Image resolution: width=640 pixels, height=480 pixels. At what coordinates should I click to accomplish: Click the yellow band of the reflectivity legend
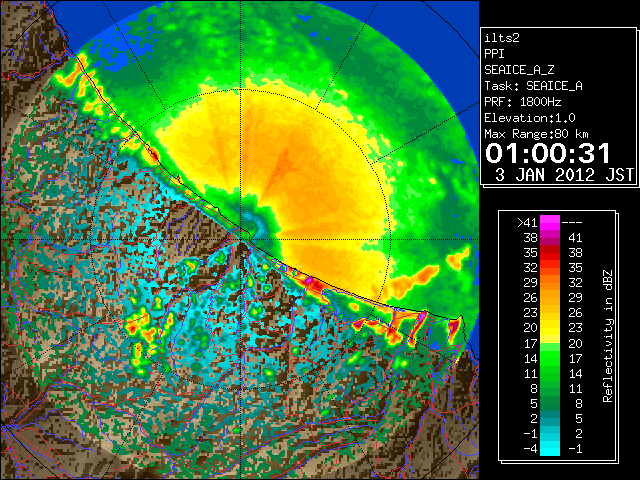550,328
